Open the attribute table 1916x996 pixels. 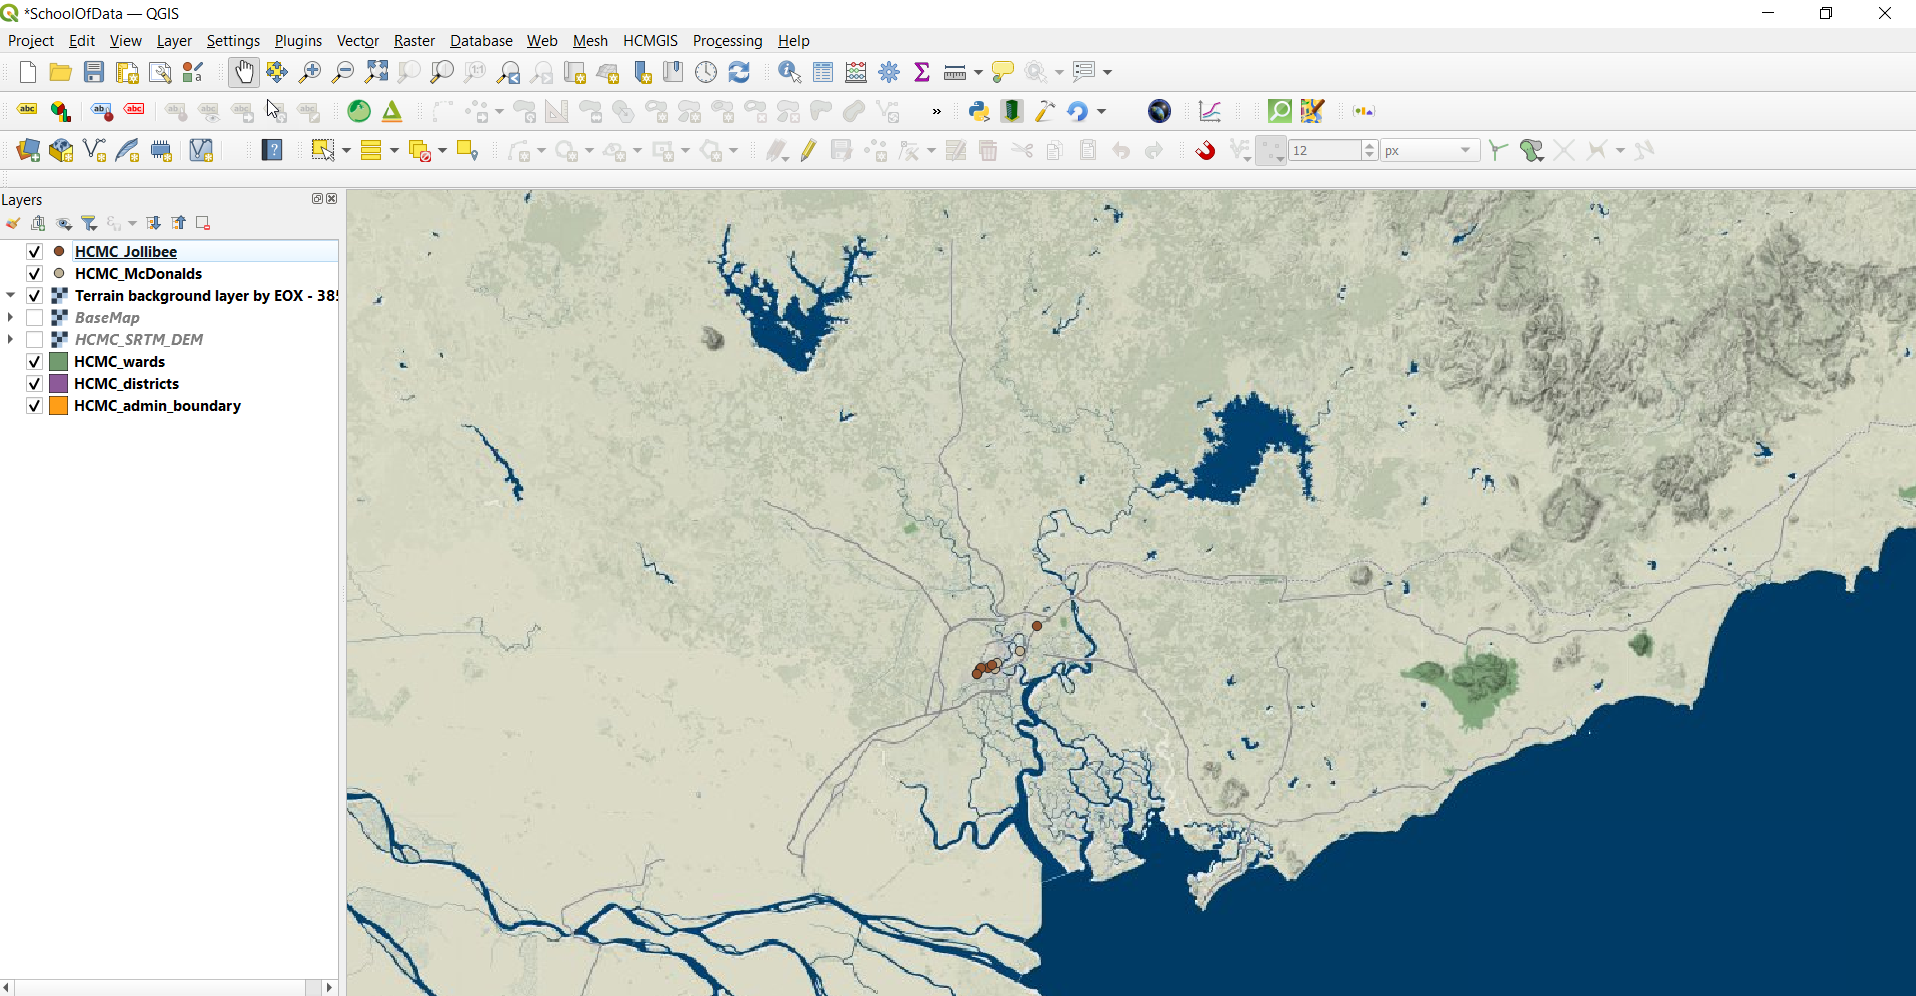point(823,72)
